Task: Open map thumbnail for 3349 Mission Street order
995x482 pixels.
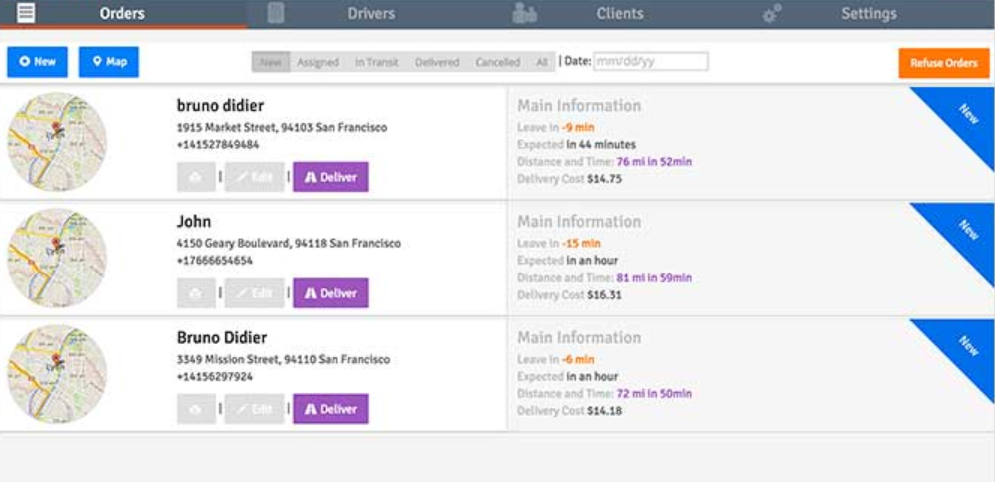Action: click(57, 374)
